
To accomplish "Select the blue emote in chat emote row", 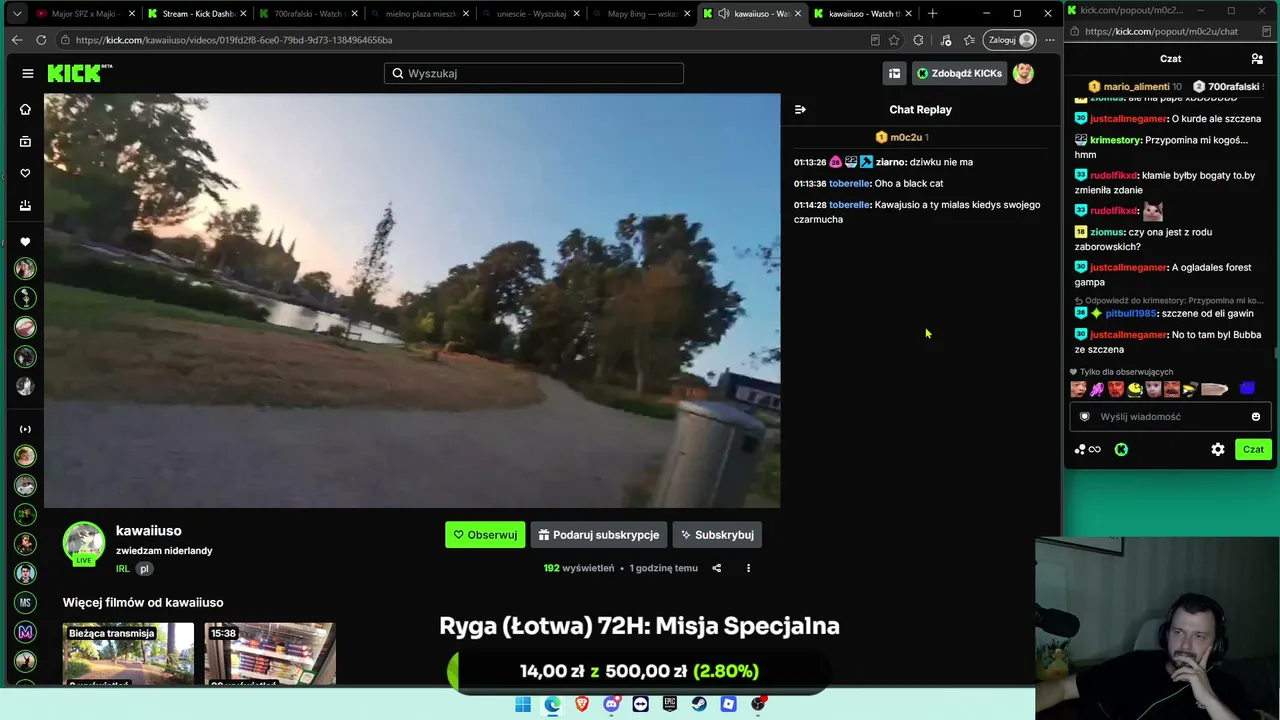I will tap(1247, 389).
